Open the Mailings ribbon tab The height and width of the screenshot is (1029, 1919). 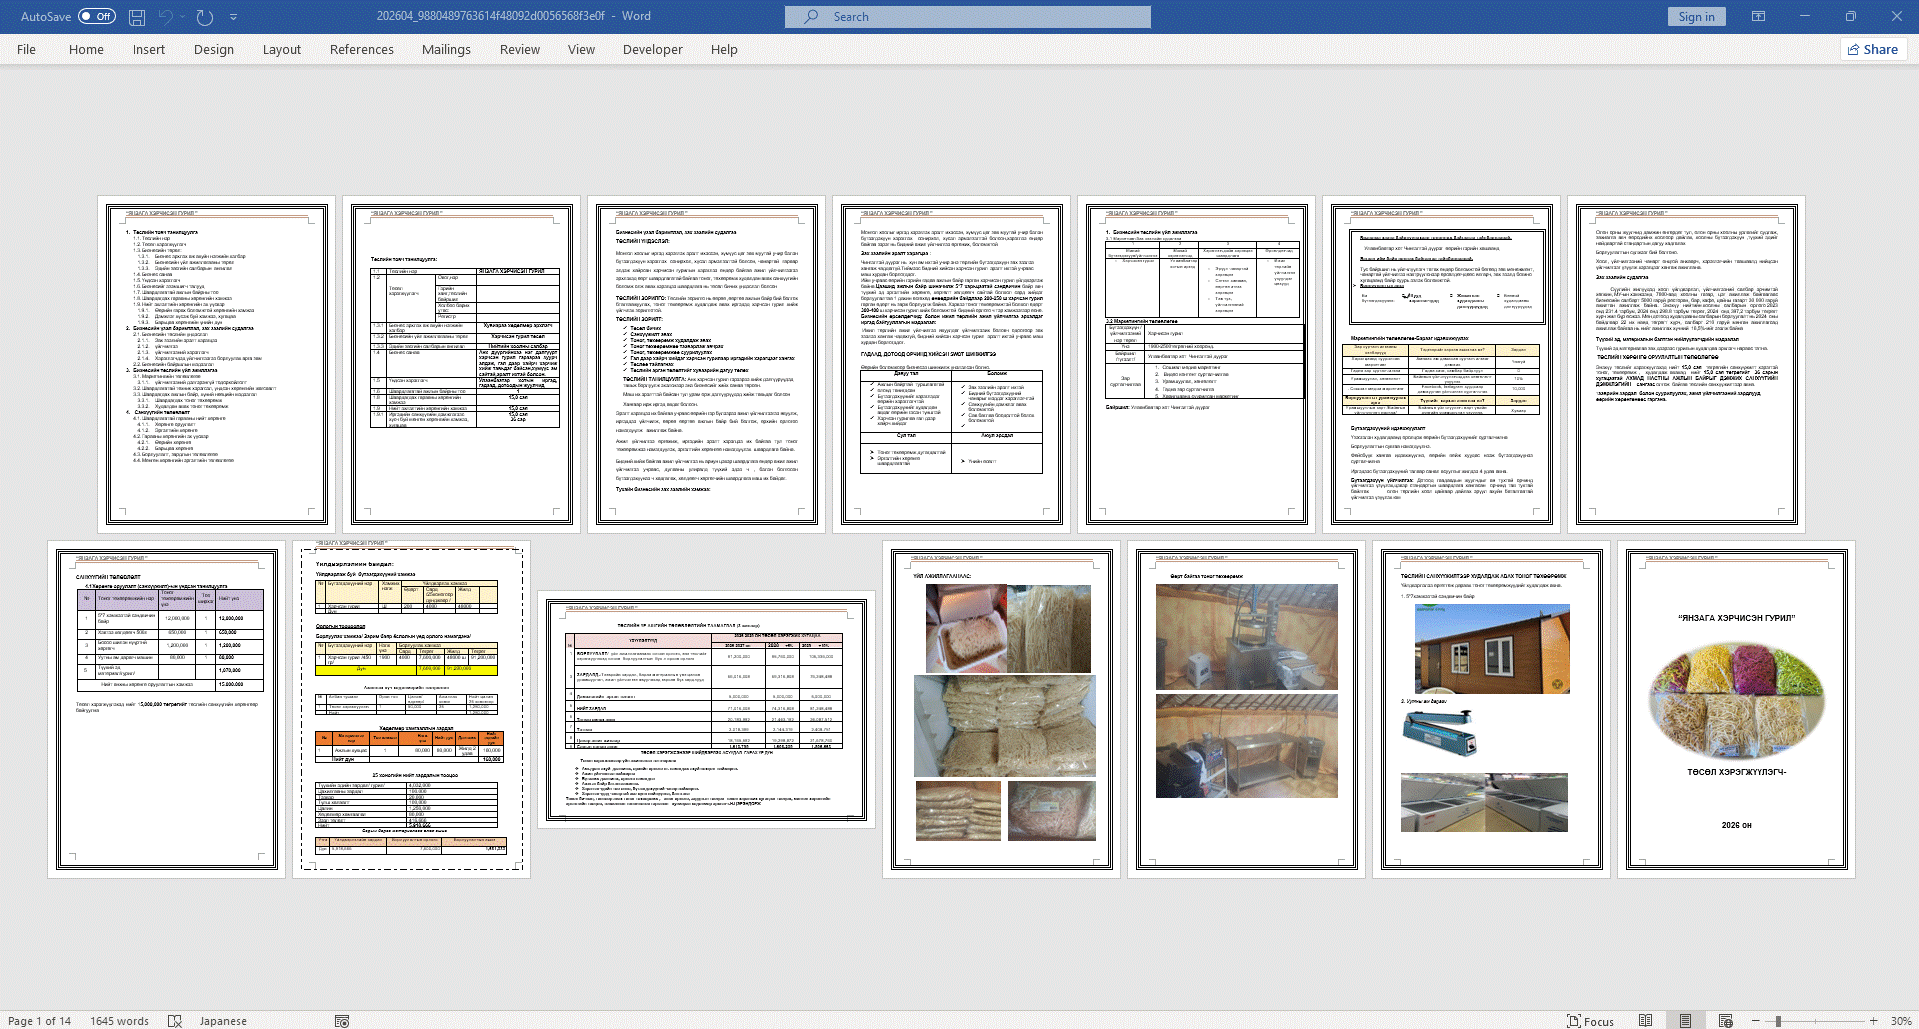point(446,49)
